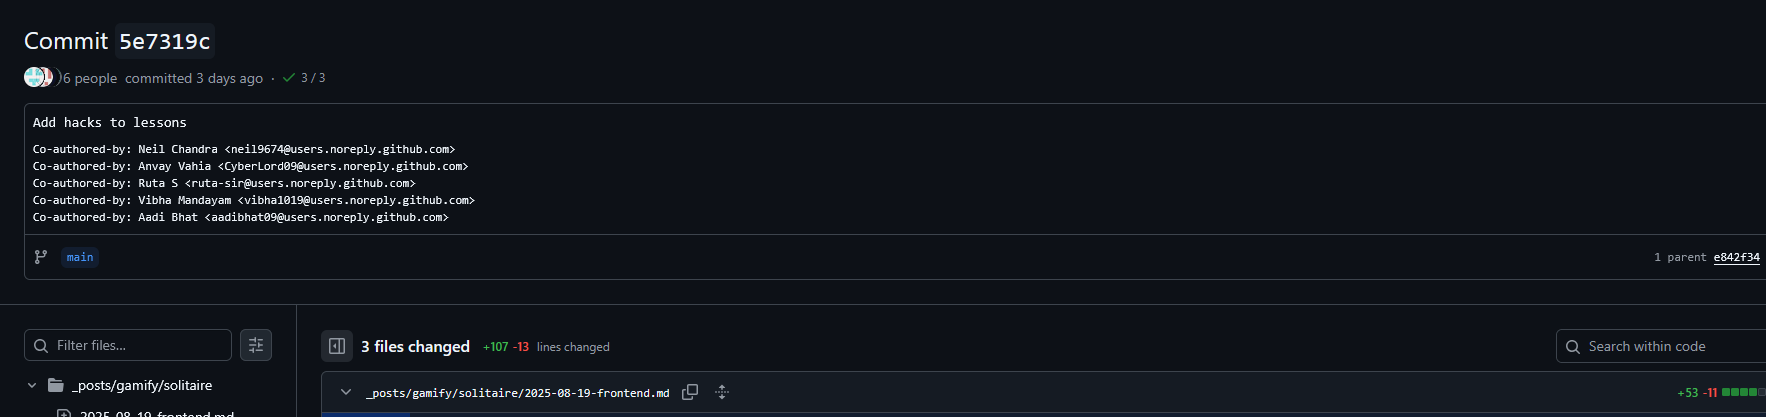Collapse the _posts/gamify/solitaire folder chevron
Viewport: 1766px width, 417px height.
32,385
